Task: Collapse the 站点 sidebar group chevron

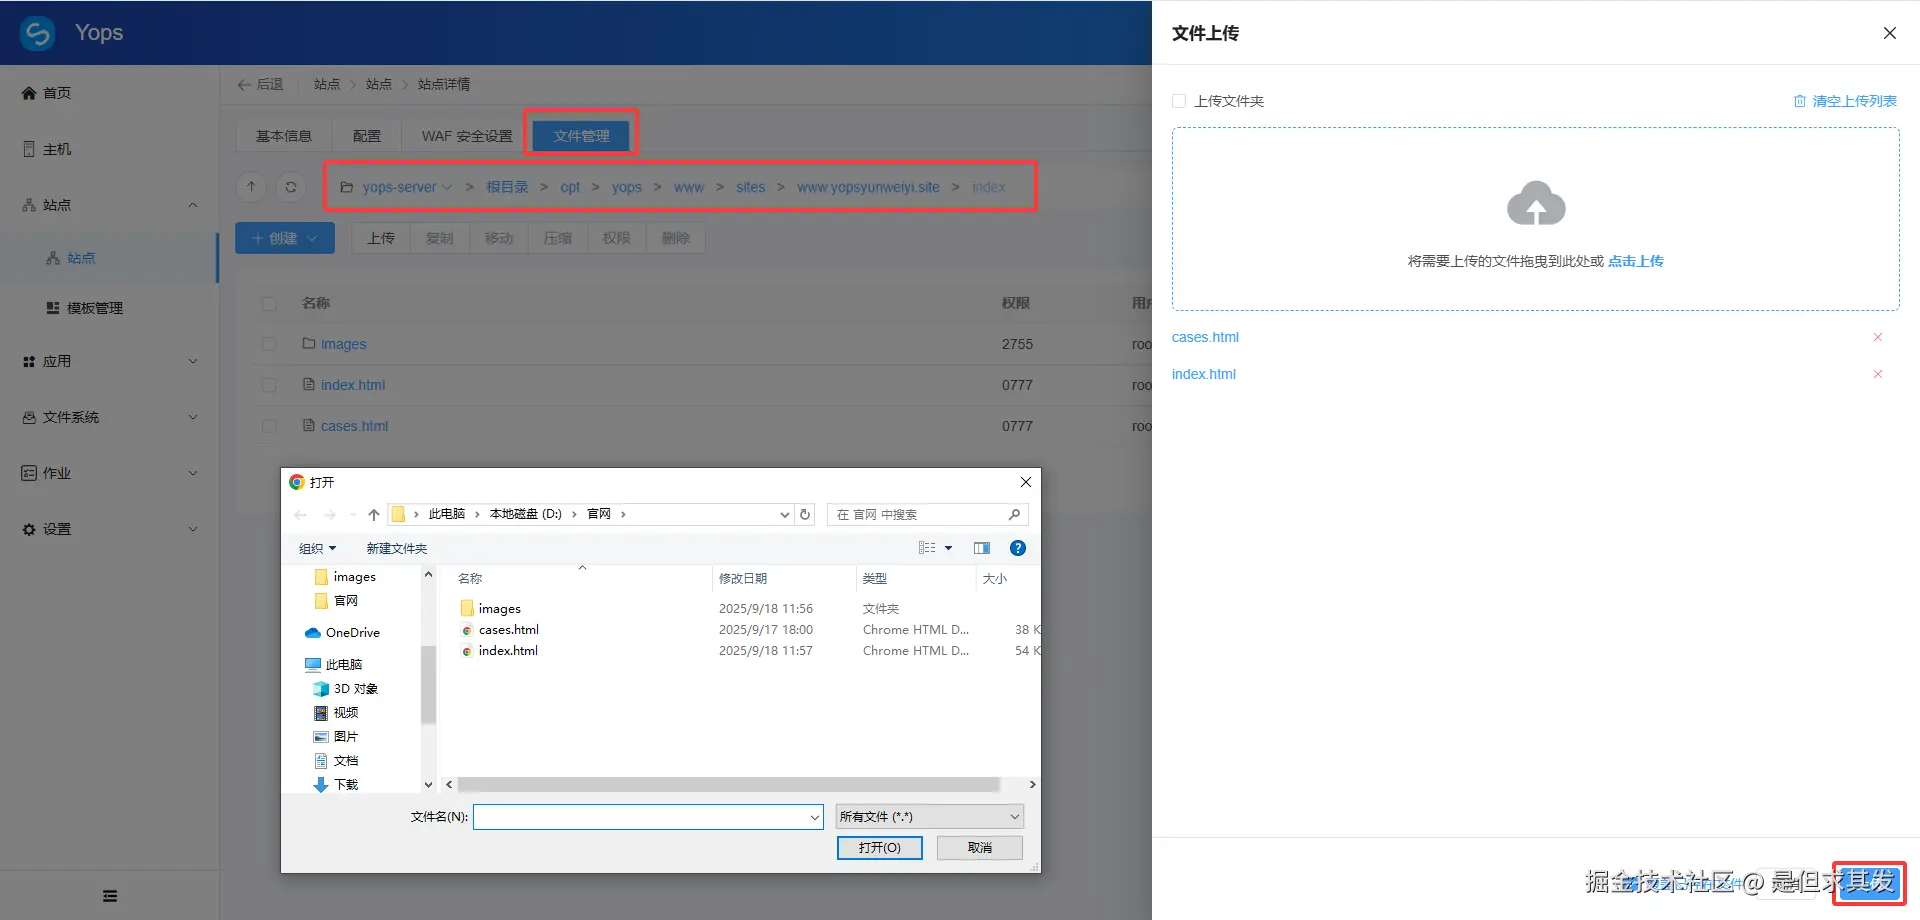Action: point(193,205)
